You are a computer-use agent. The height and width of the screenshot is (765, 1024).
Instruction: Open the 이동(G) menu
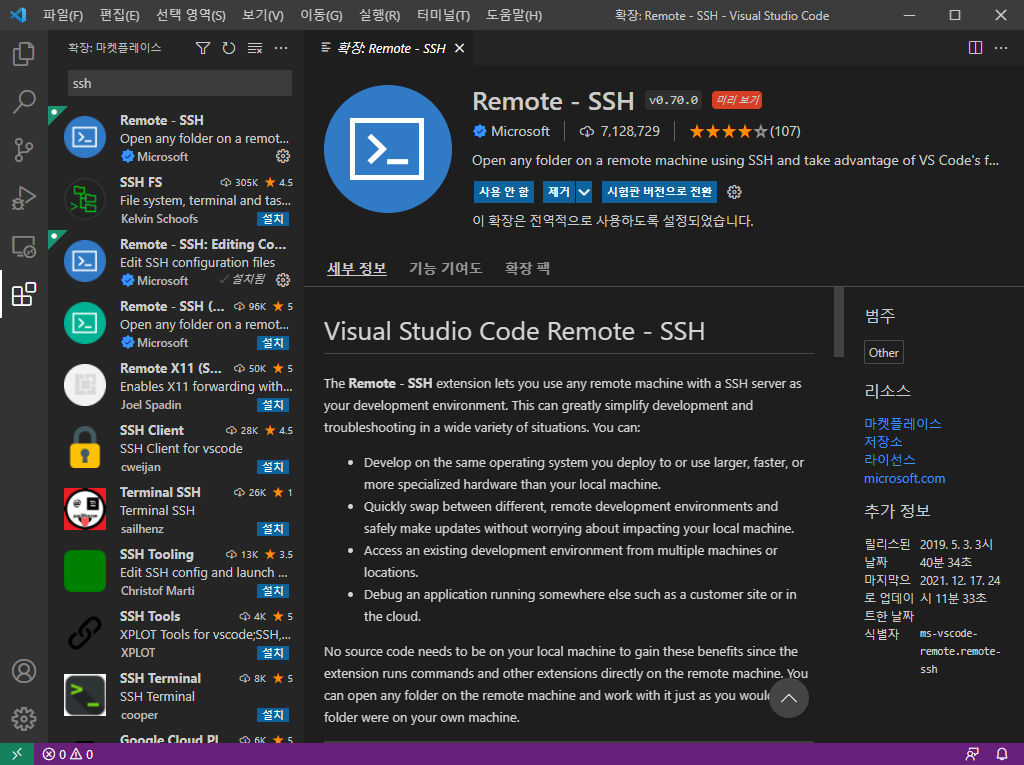point(321,15)
